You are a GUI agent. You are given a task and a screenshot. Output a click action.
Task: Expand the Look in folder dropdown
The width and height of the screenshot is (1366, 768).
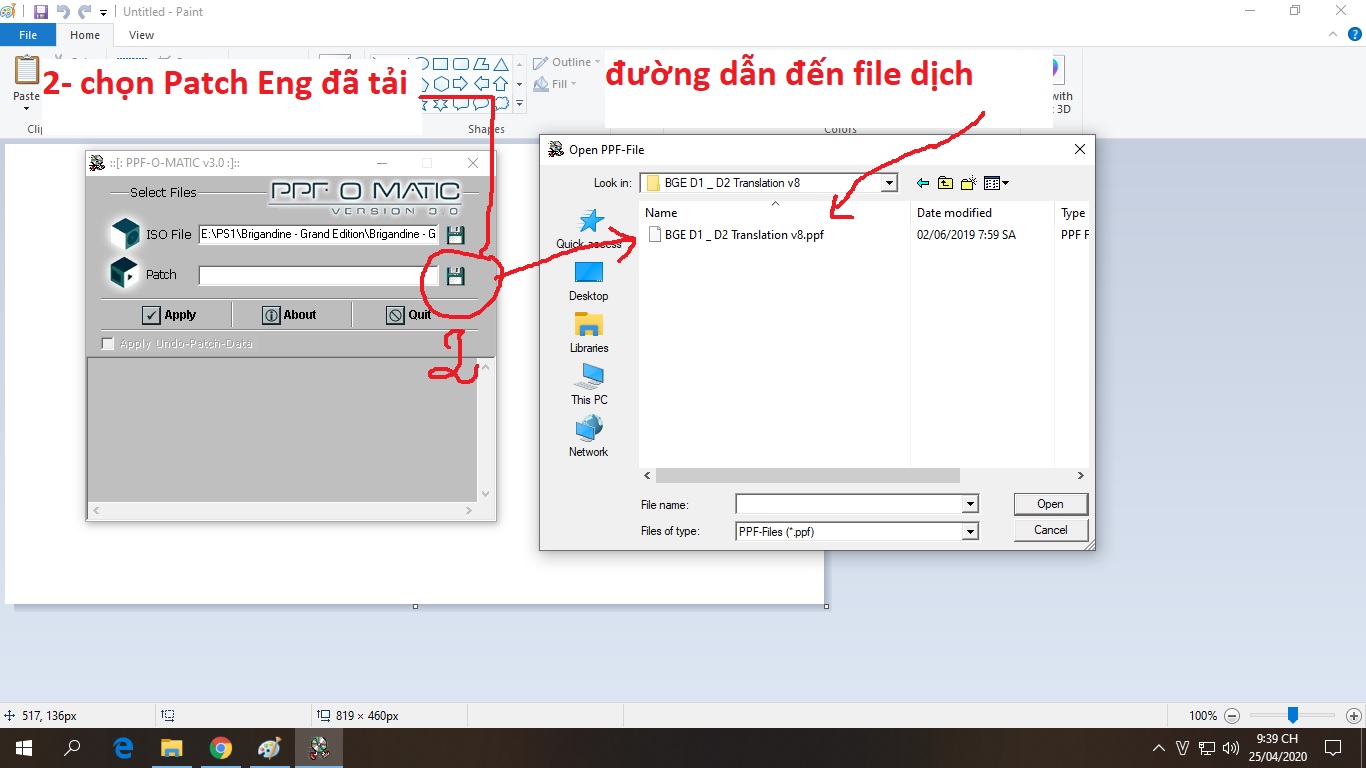tap(889, 183)
